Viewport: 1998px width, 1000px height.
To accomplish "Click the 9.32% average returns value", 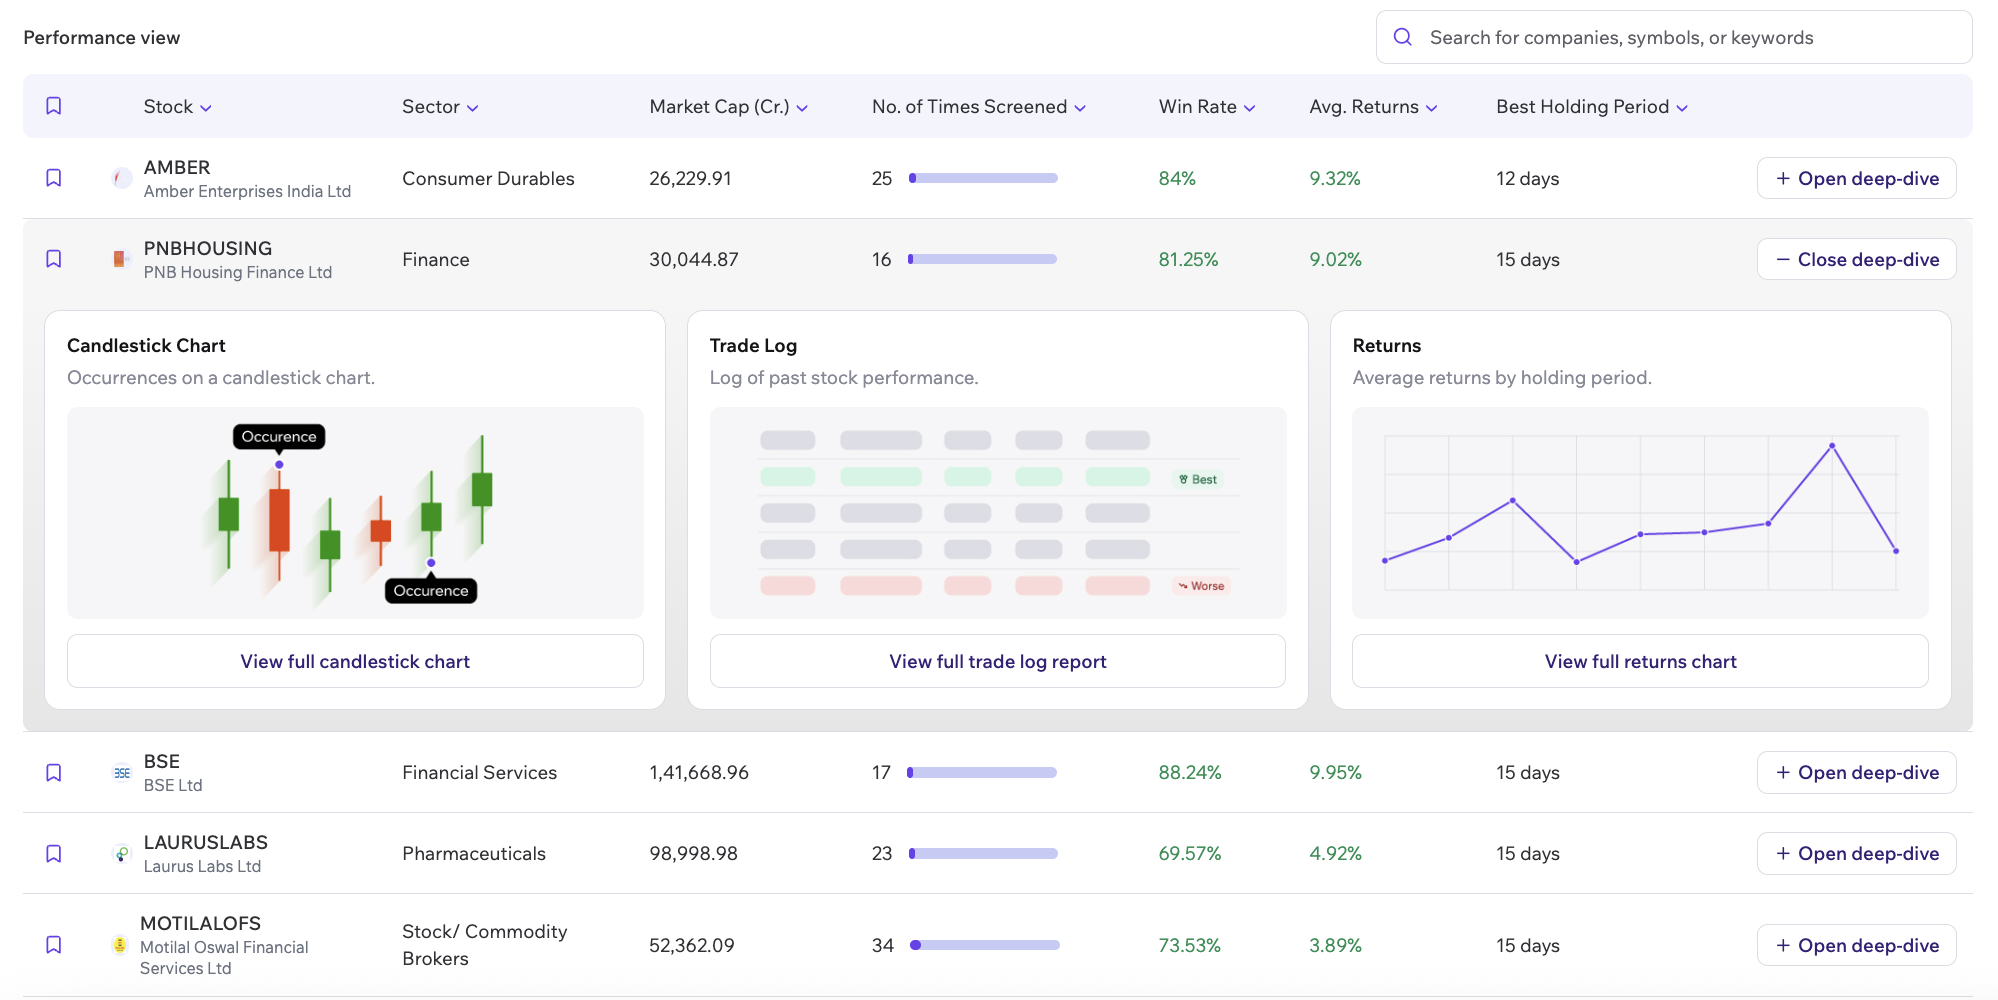I will coord(1335,178).
